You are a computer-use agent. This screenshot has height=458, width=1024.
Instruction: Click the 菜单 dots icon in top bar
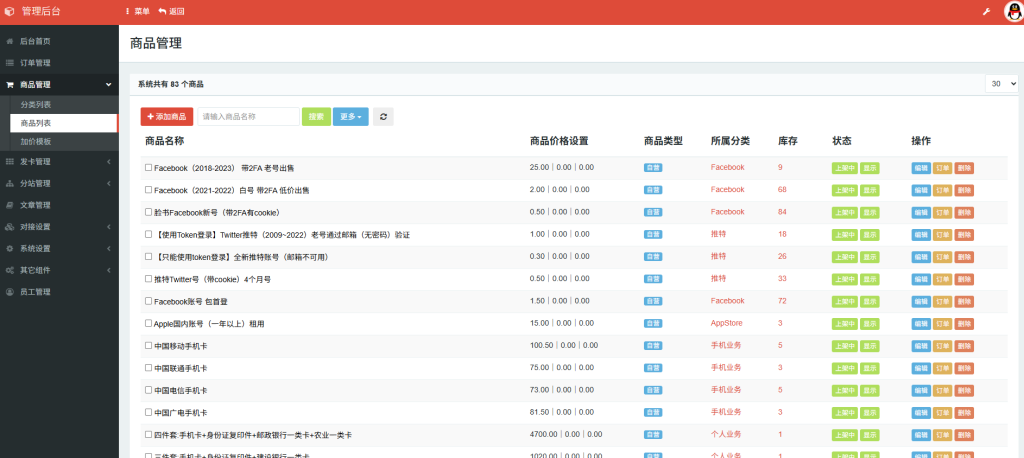pyautogui.click(x=127, y=11)
